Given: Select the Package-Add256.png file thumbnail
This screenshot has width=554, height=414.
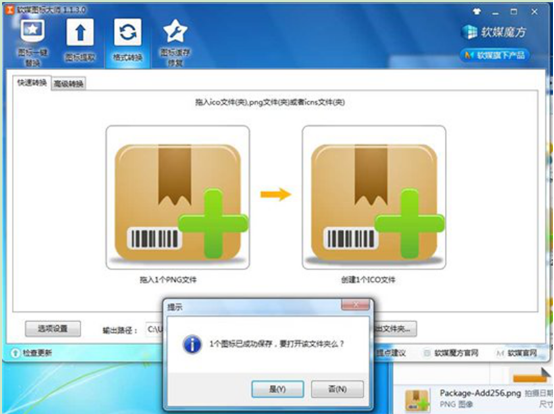Looking at the screenshot, I should coord(418,401).
